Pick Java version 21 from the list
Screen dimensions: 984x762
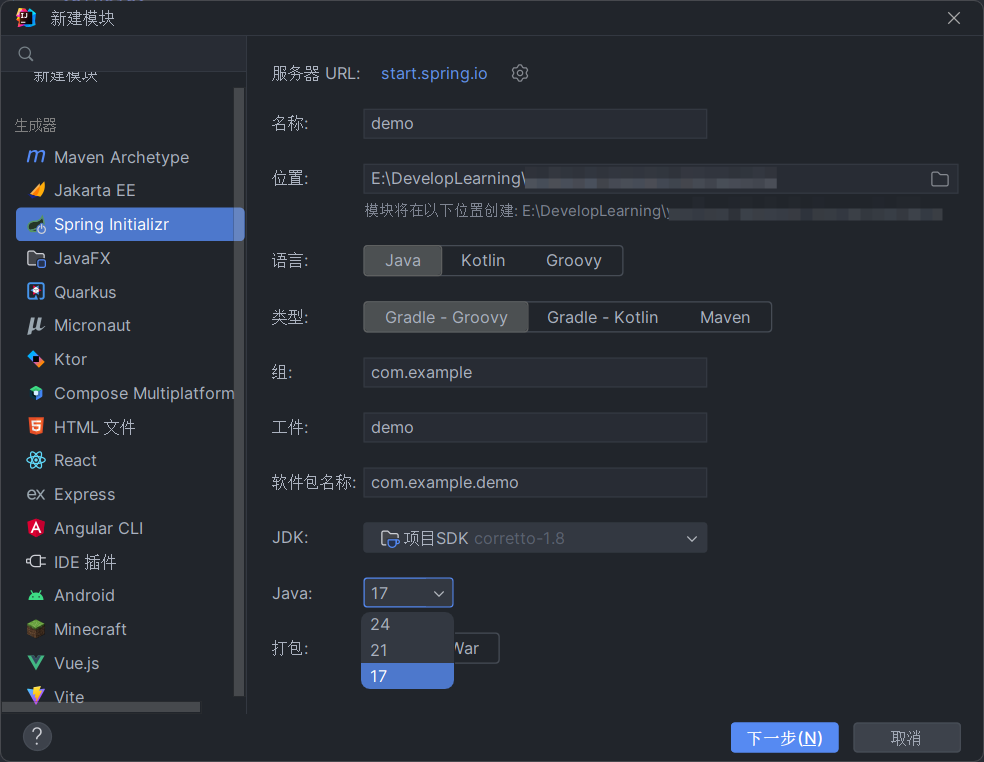click(380, 650)
